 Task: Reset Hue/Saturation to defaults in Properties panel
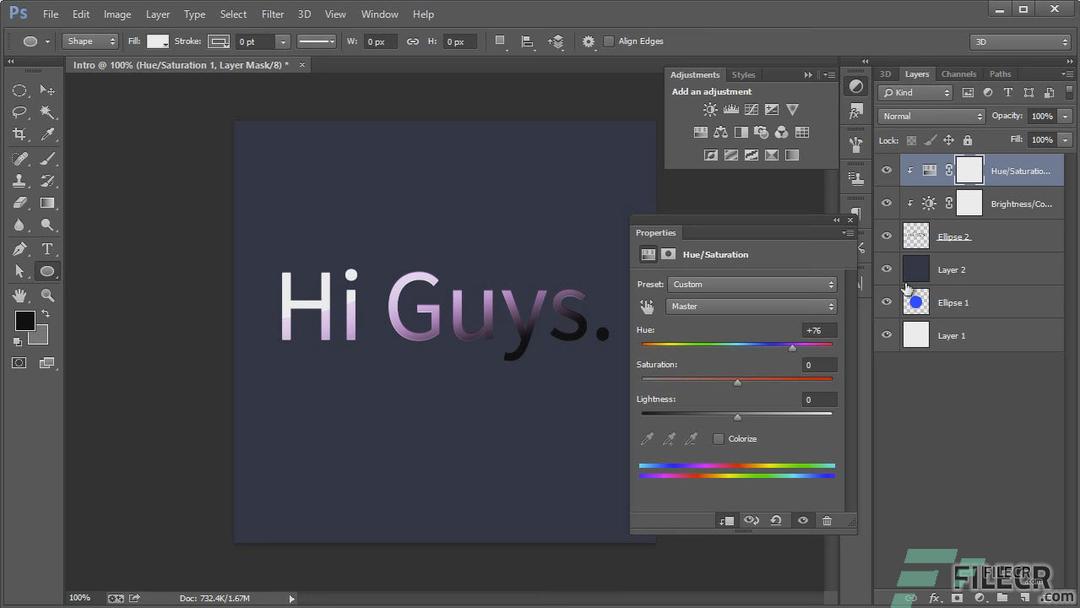pyautogui.click(x=777, y=520)
